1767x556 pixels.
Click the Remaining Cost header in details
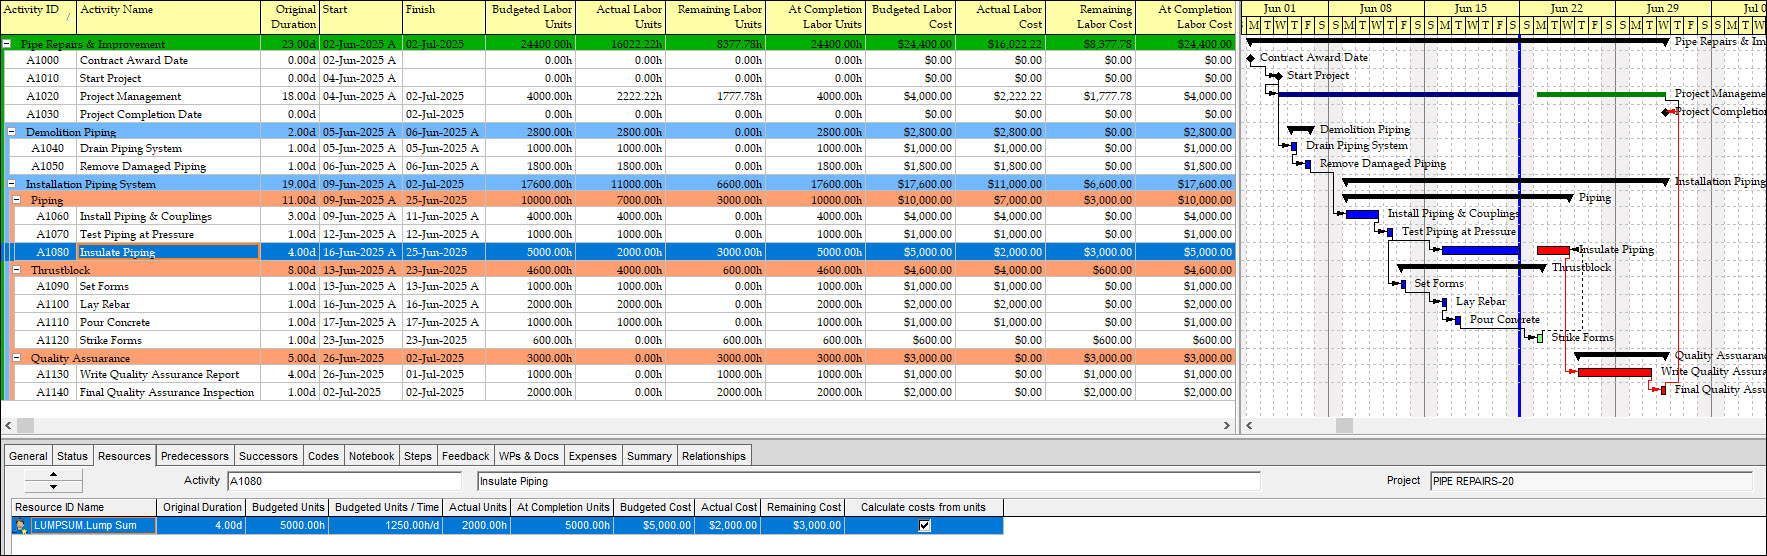(x=804, y=507)
